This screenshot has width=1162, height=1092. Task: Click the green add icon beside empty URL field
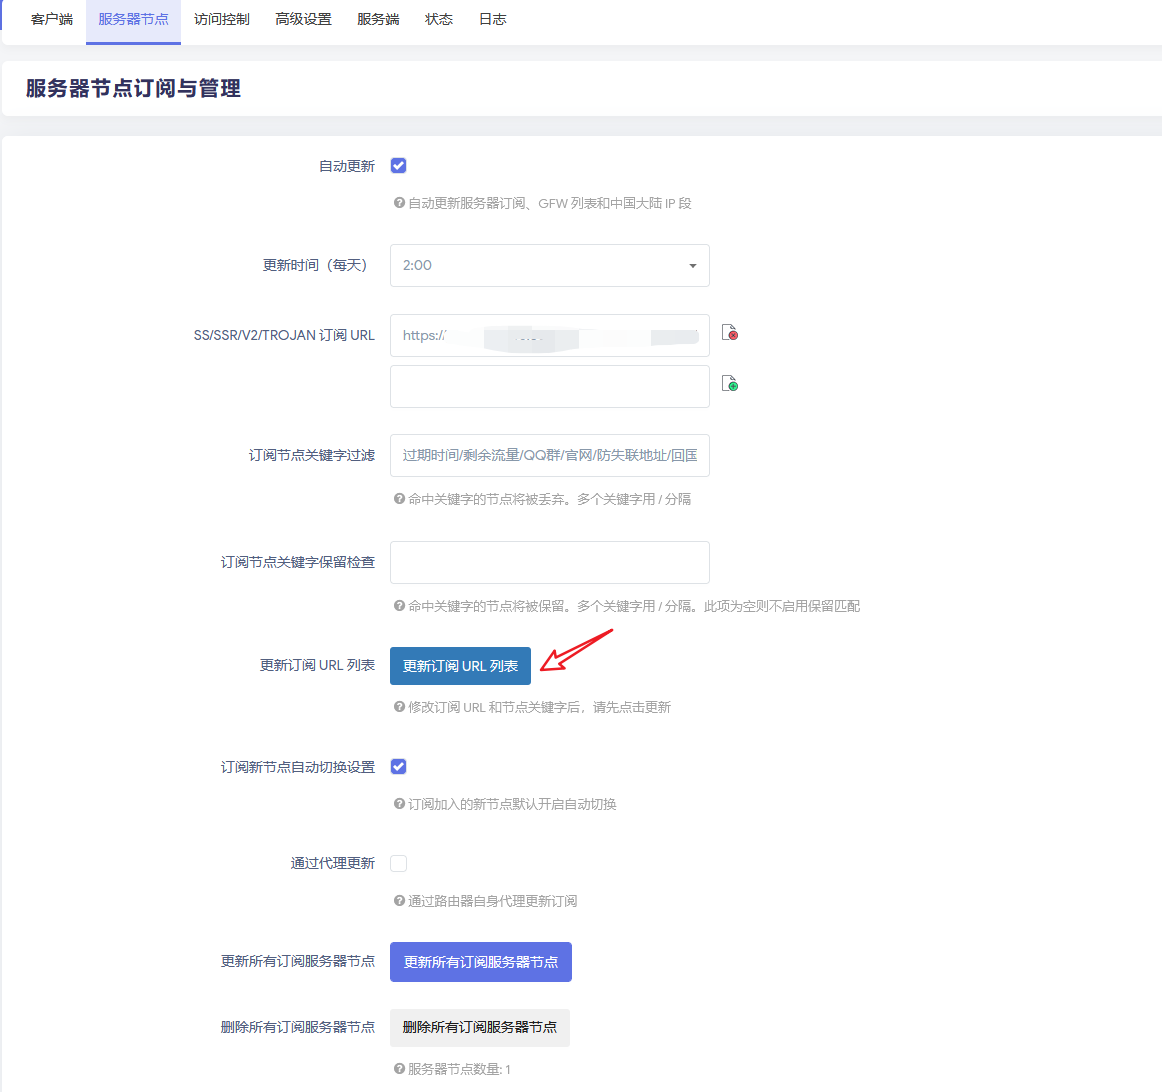[730, 384]
